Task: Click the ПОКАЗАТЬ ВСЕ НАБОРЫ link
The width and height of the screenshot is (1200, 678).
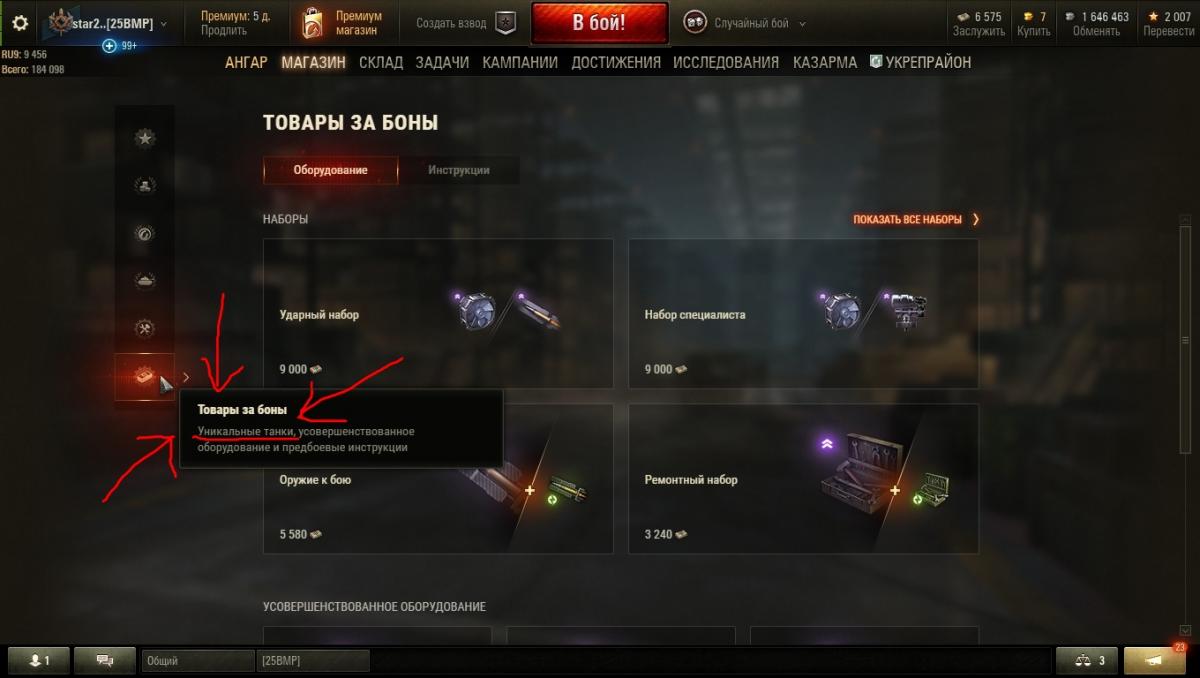Action: (916, 219)
